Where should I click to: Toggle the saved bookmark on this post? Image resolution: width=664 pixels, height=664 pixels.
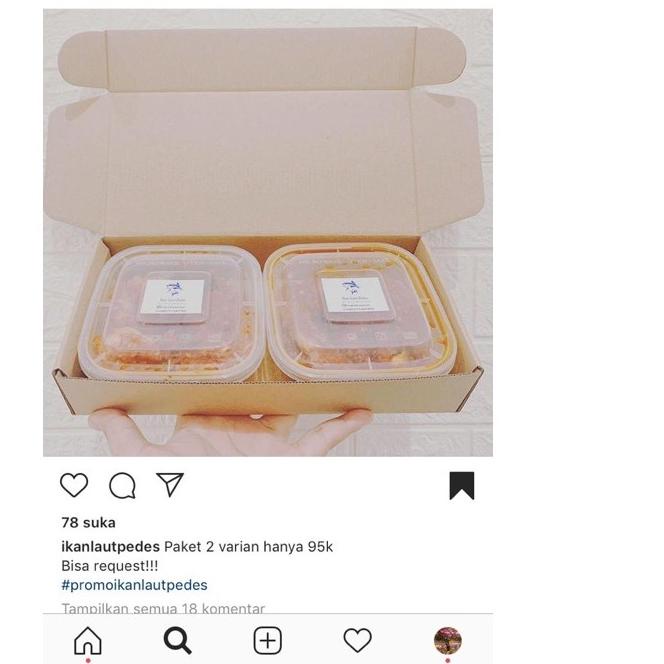click(461, 485)
